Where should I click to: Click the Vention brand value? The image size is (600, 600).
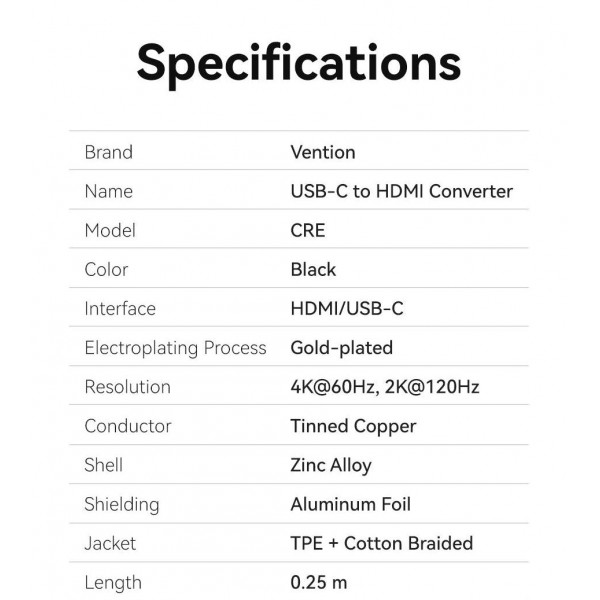coord(322,152)
